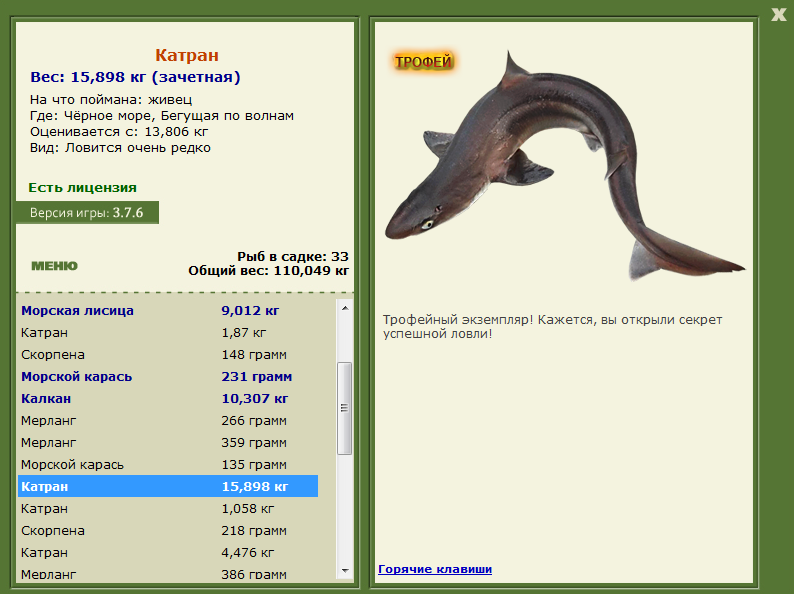
Task: Select the Катран 4,476 кг row
Action: (168, 552)
